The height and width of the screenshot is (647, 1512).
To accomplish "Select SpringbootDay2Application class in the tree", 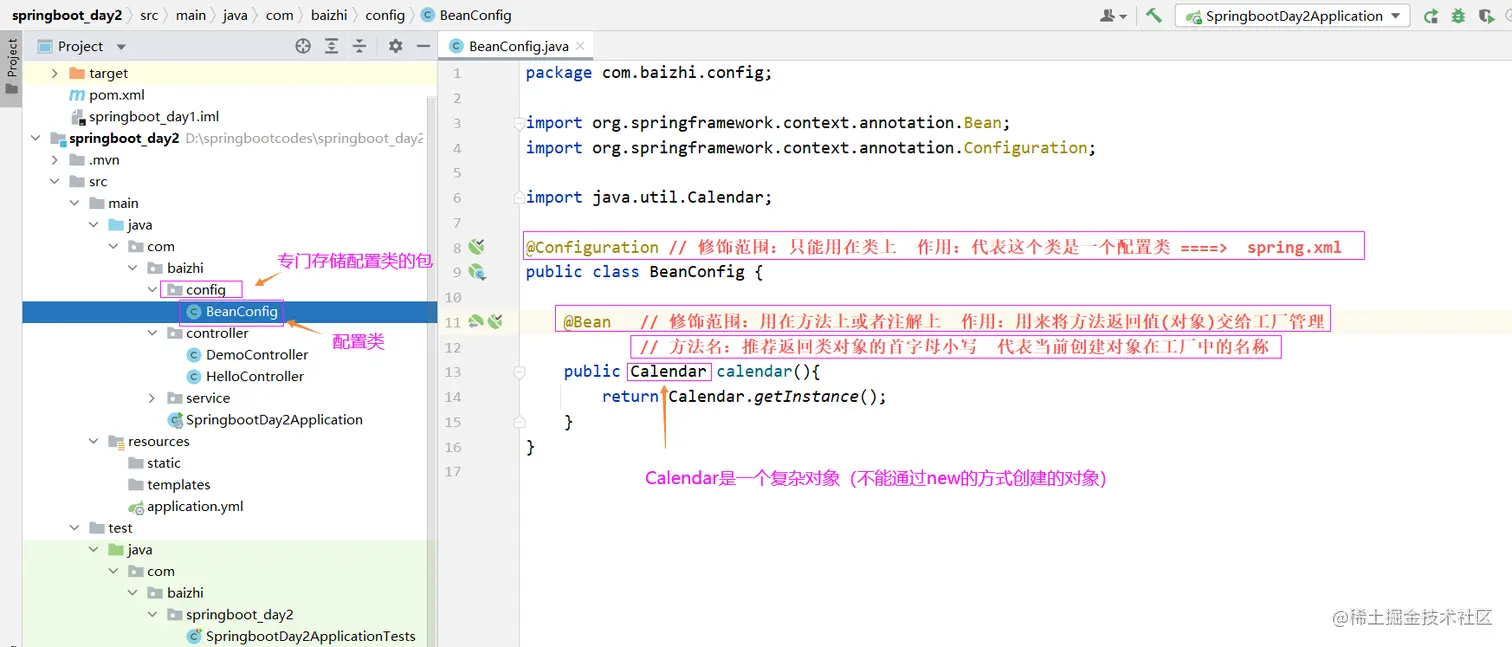I will click(274, 420).
